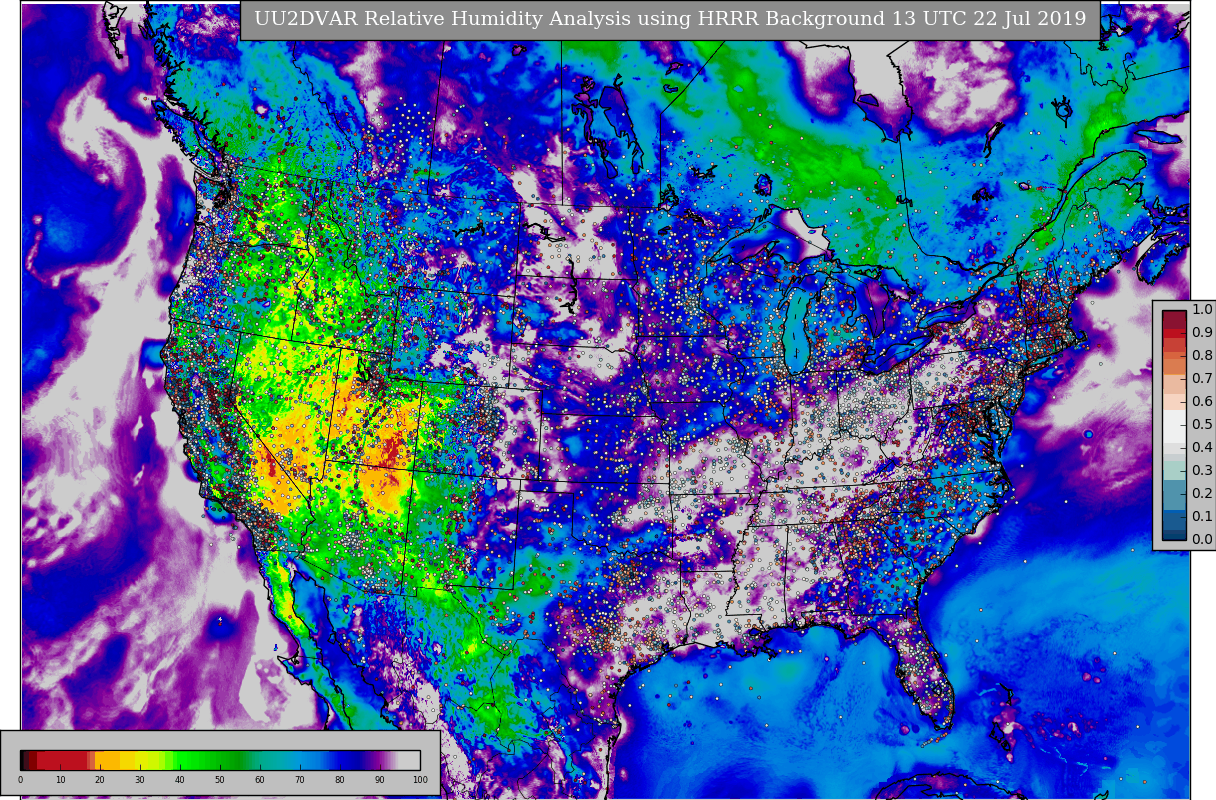Click the red swatch between 0.8 and 0.9

coord(1174,344)
